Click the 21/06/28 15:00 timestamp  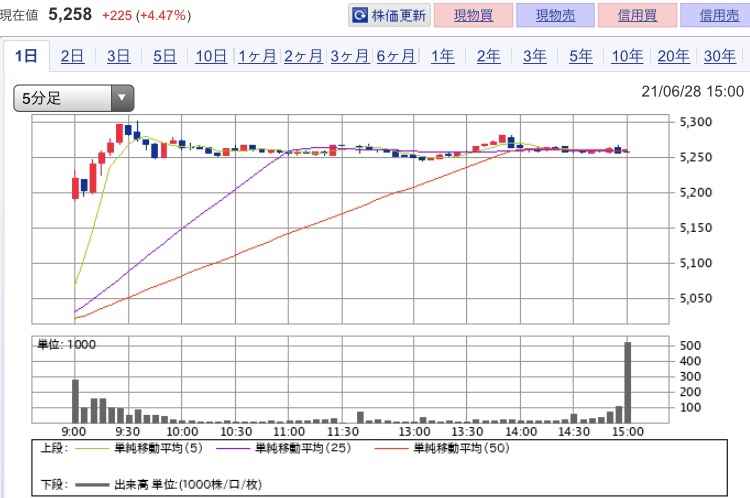(x=693, y=91)
